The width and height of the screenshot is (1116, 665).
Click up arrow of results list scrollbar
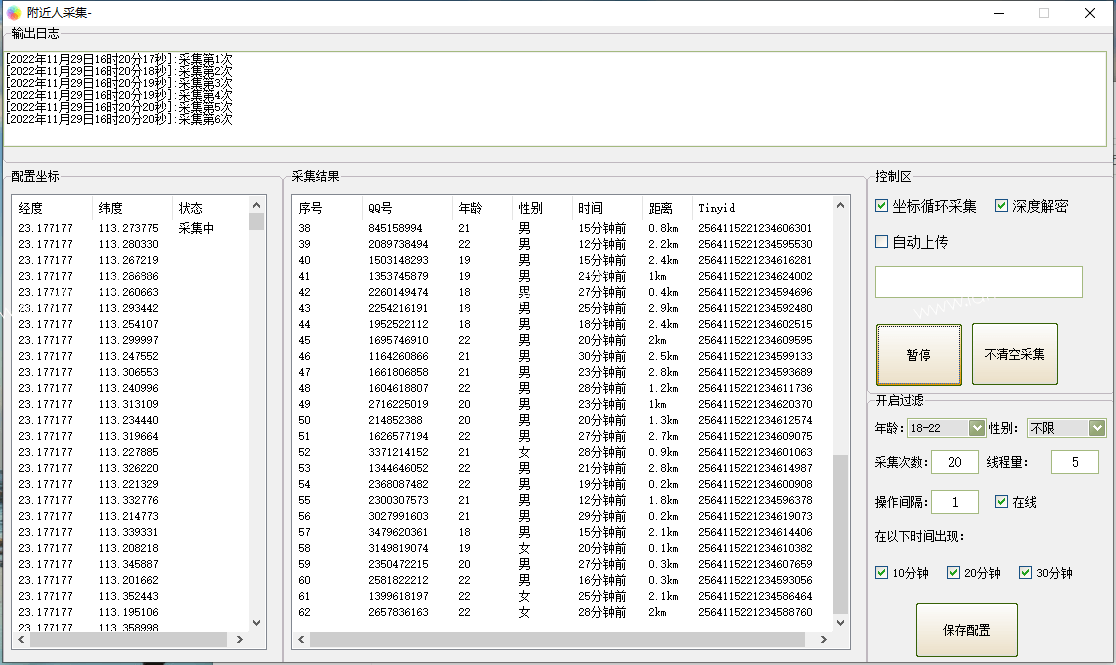[x=841, y=205]
